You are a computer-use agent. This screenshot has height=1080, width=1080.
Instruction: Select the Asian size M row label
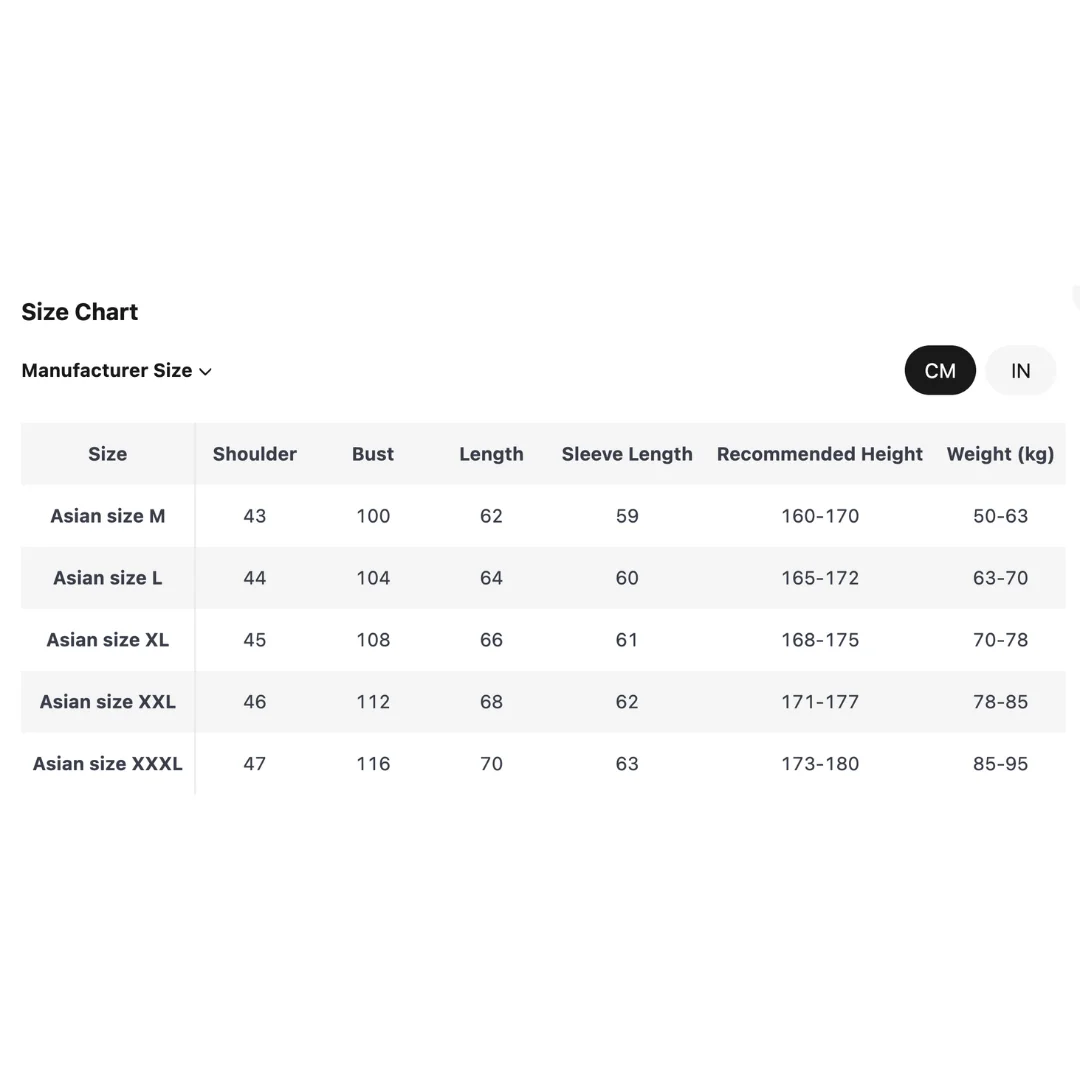(108, 516)
